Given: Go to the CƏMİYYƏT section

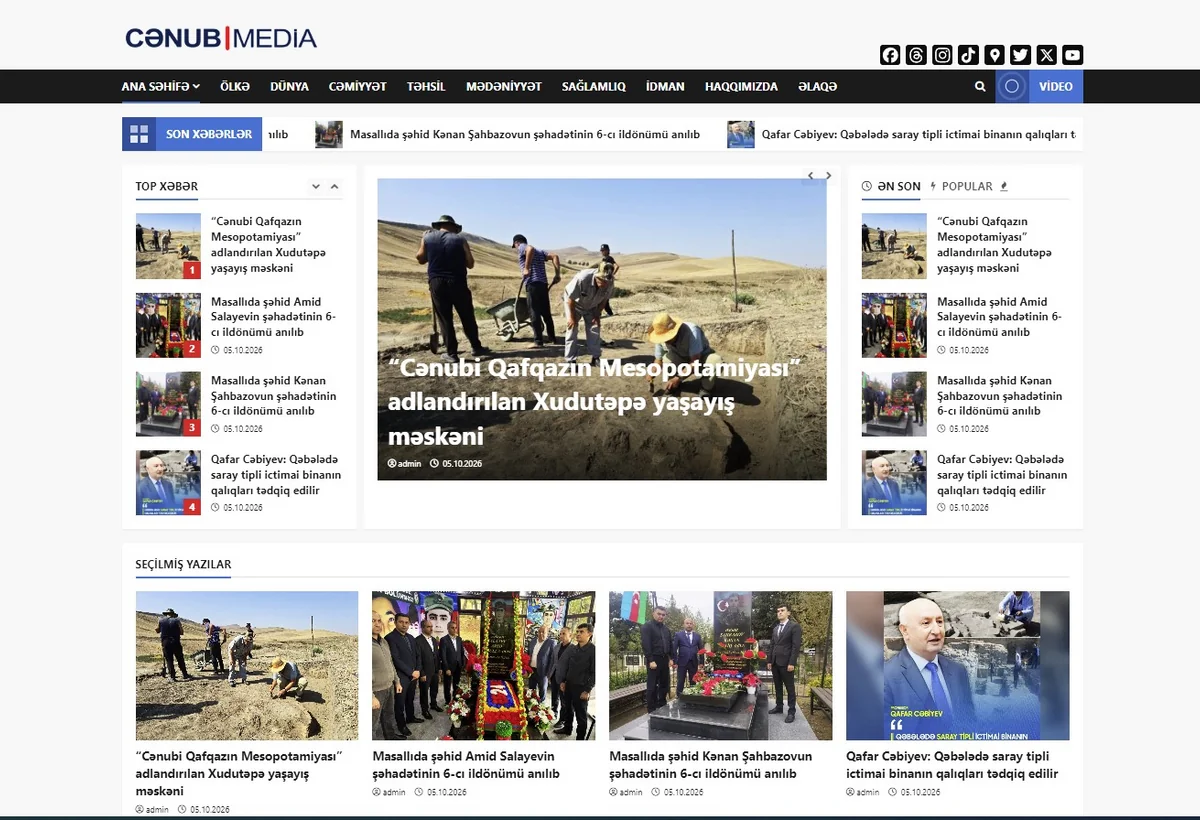Looking at the screenshot, I should pos(358,87).
